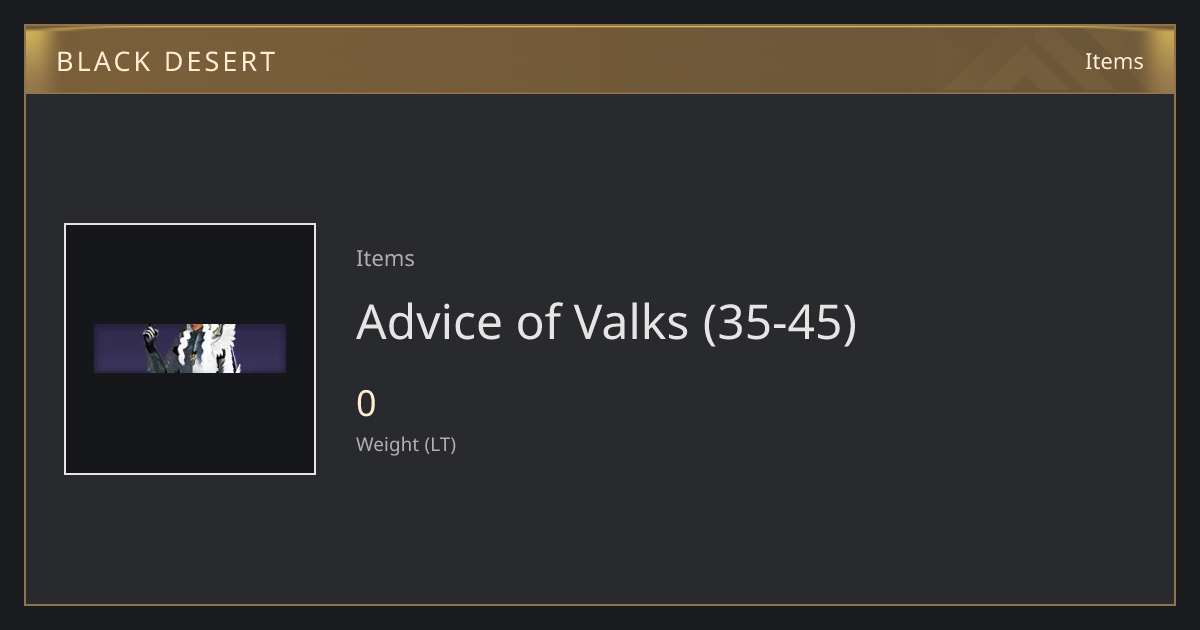Click the Weight (LT) label
Viewport: 1200px width, 630px height.
(406, 444)
